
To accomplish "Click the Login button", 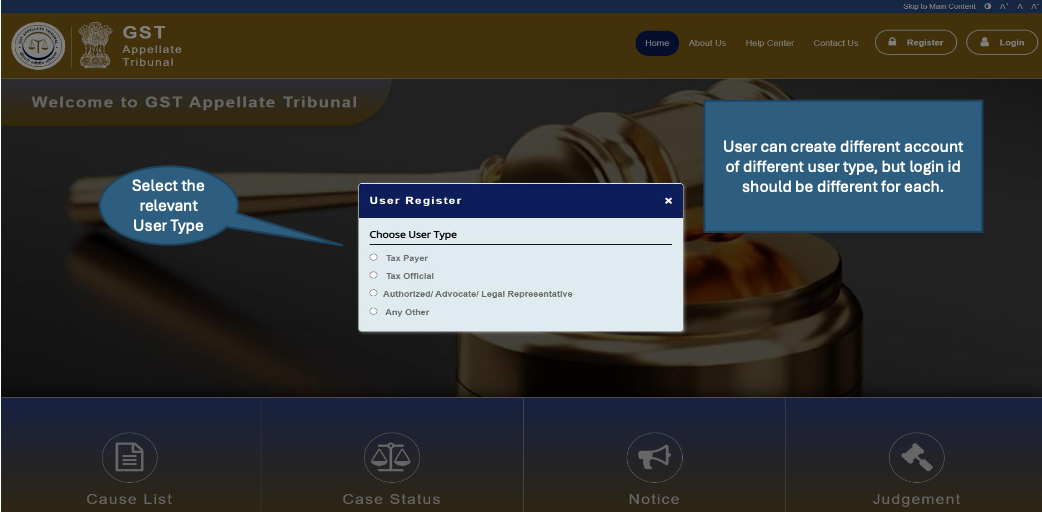I will tap(1001, 43).
